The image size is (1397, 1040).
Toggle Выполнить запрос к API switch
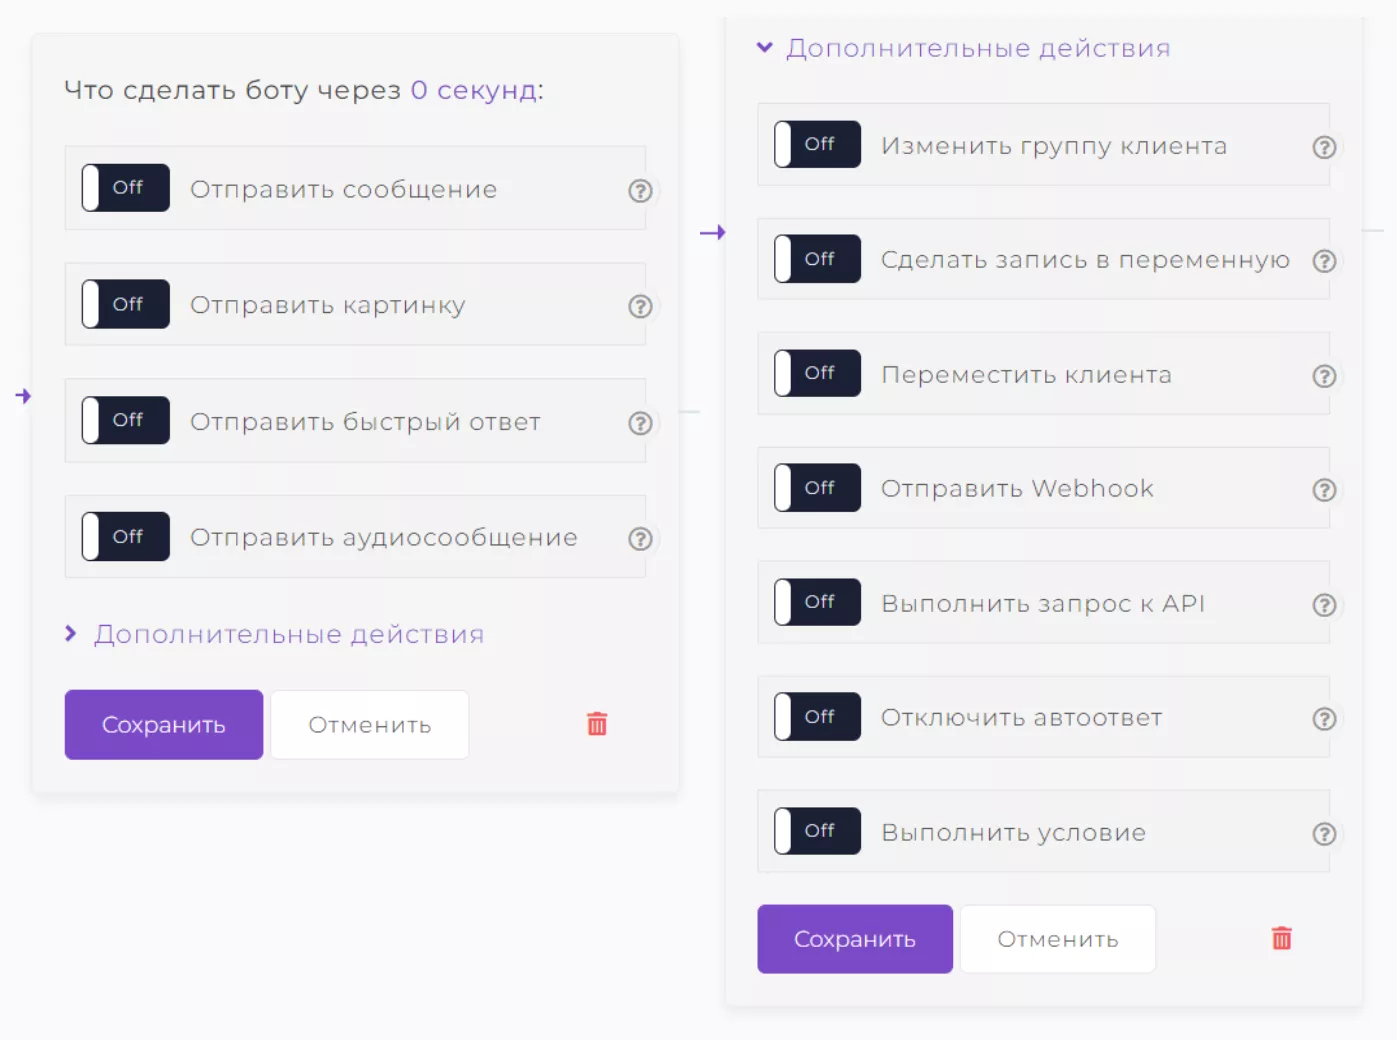click(817, 602)
